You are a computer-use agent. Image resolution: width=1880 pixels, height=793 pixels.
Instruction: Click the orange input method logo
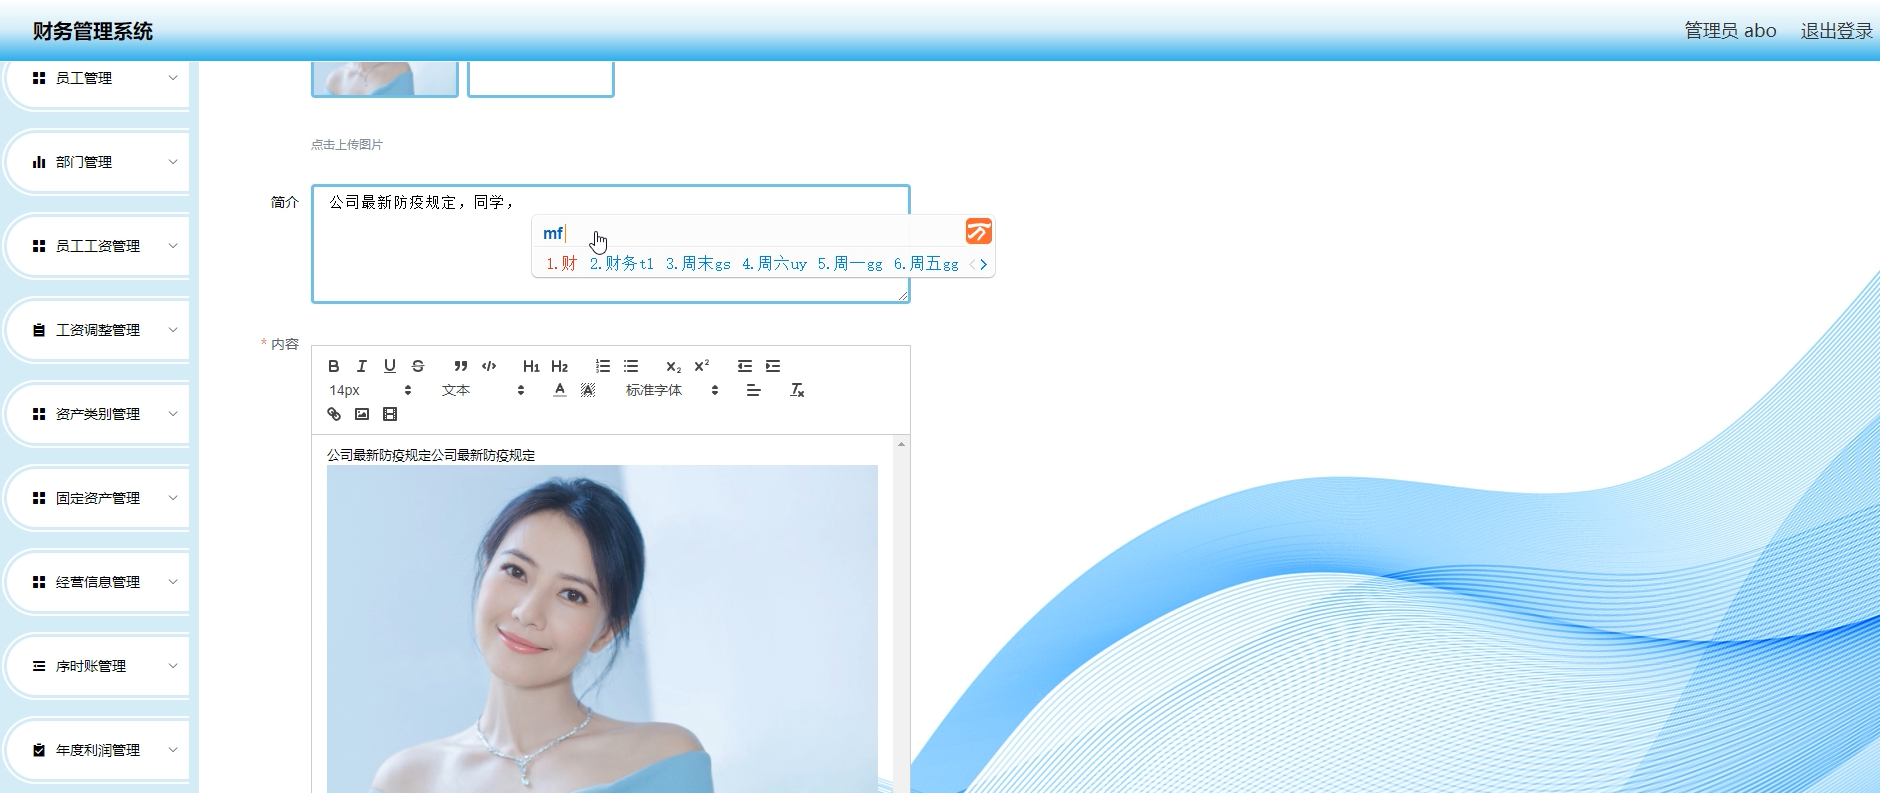click(978, 232)
